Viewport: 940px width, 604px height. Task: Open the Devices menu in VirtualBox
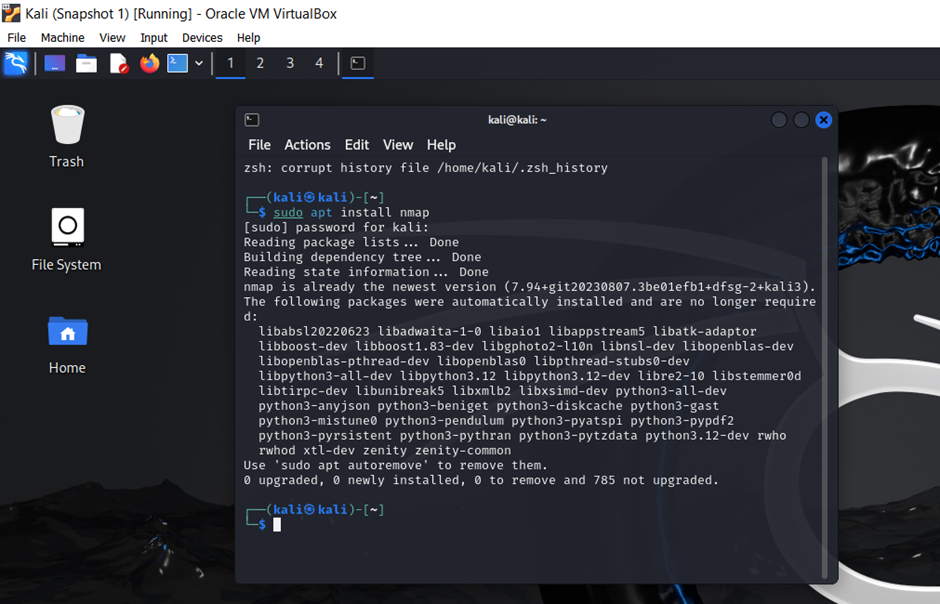point(202,37)
